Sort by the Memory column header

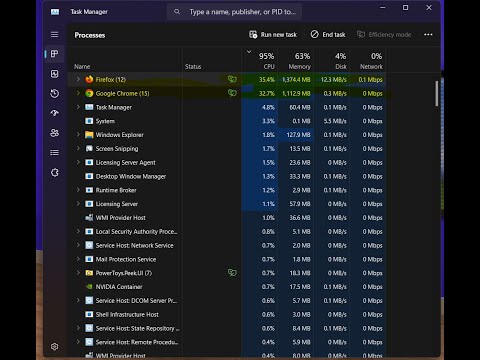point(296,60)
